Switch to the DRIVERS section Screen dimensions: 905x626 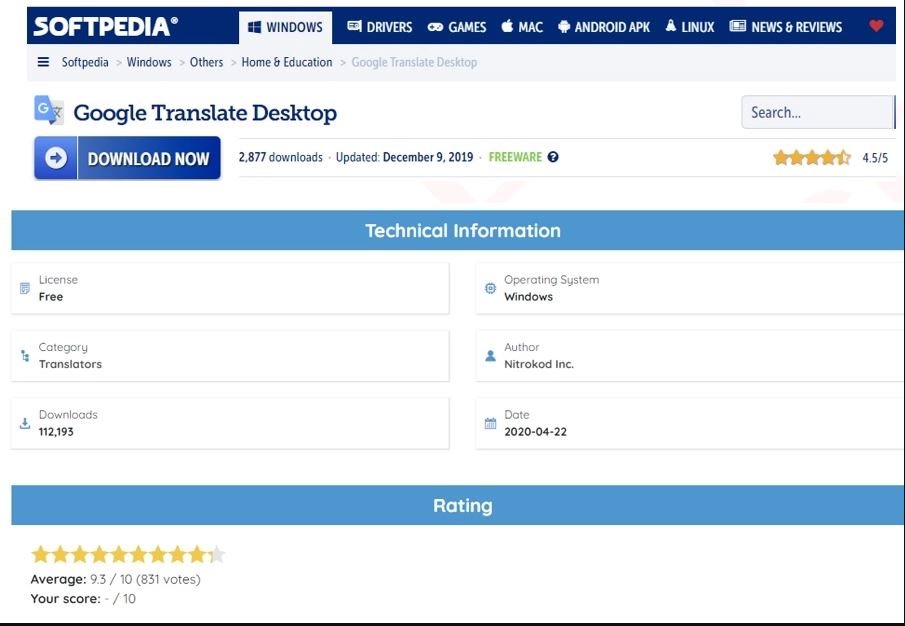coord(380,27)
